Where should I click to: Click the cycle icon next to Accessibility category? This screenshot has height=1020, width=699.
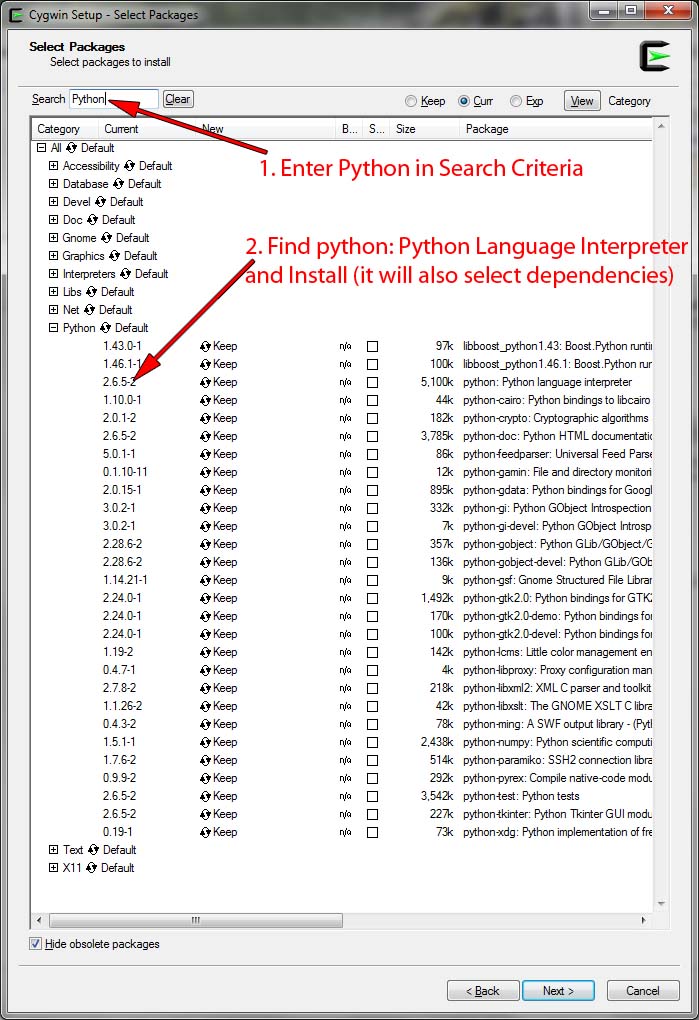129,166
